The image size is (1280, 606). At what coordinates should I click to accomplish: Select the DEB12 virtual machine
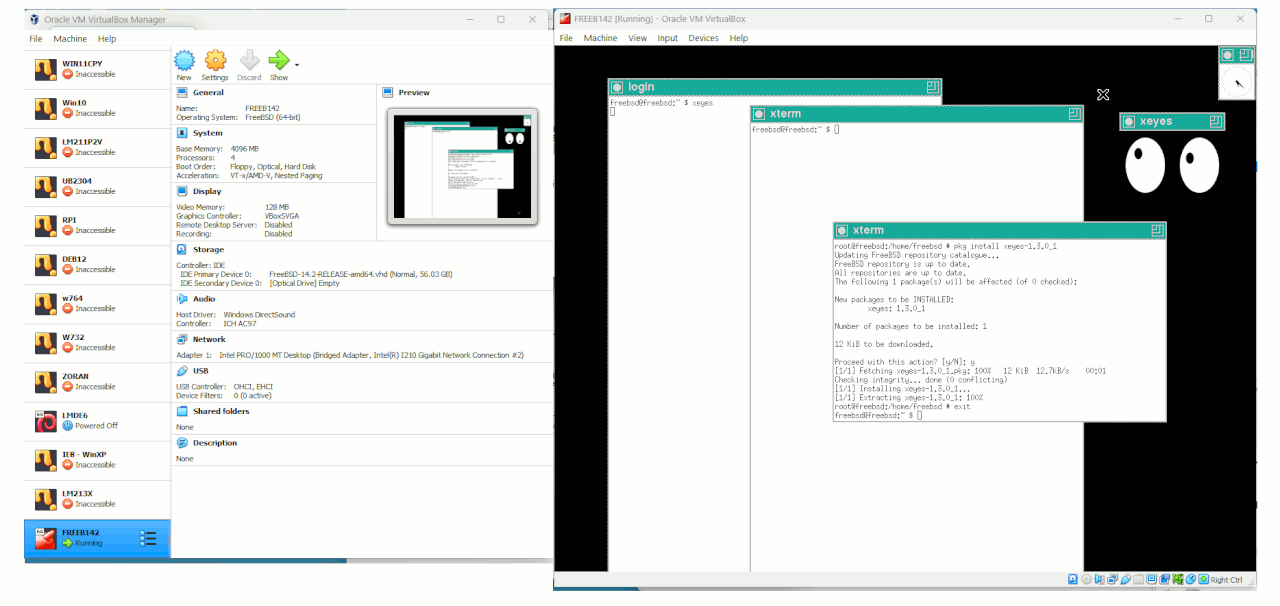[x=98, y=264]
